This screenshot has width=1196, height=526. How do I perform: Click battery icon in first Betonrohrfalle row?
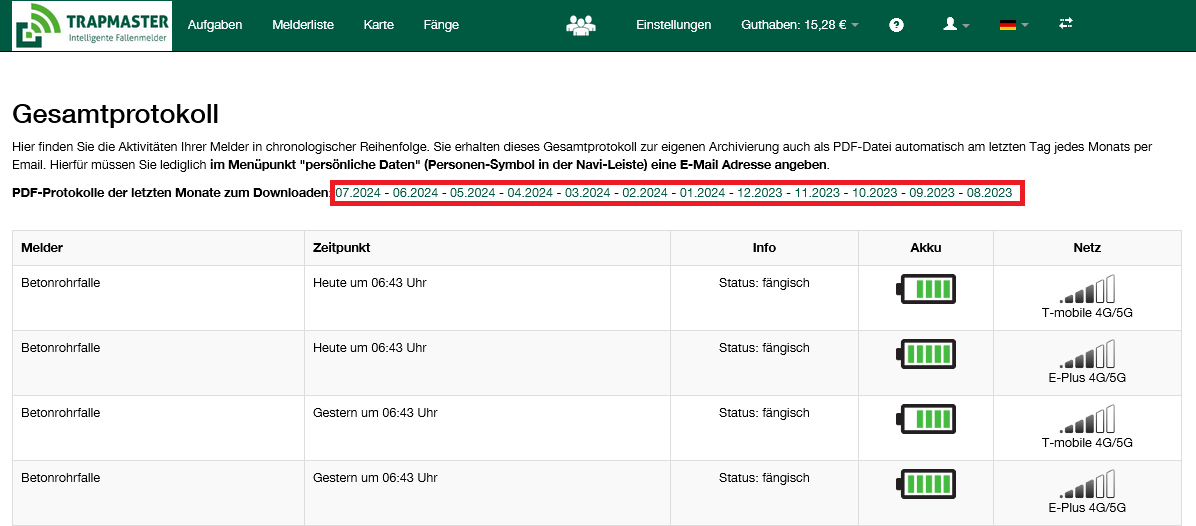point(926,289)
